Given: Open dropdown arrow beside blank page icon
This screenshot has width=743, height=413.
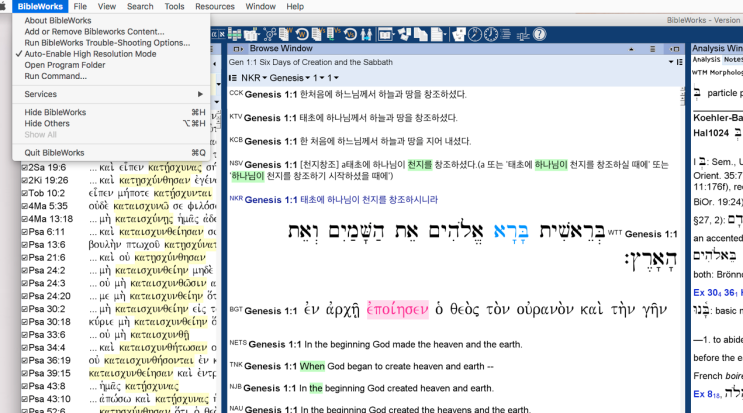Looking at the screenshot, I should (x=445, y=34).
